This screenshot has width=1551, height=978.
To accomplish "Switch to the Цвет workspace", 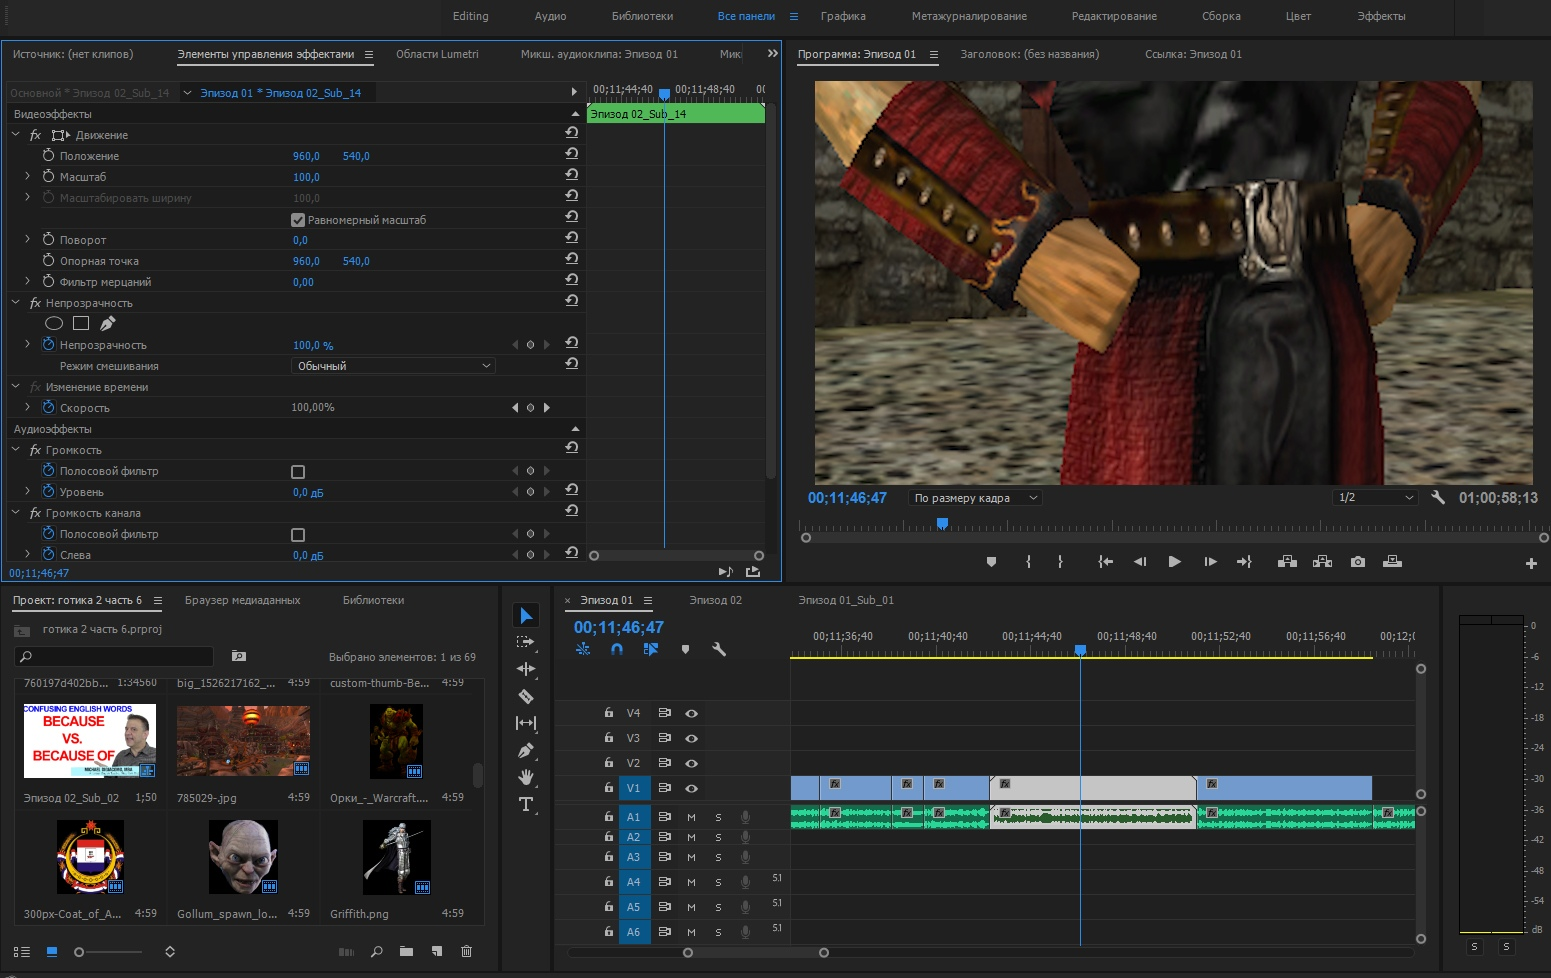I will (x=1297, y=16).
